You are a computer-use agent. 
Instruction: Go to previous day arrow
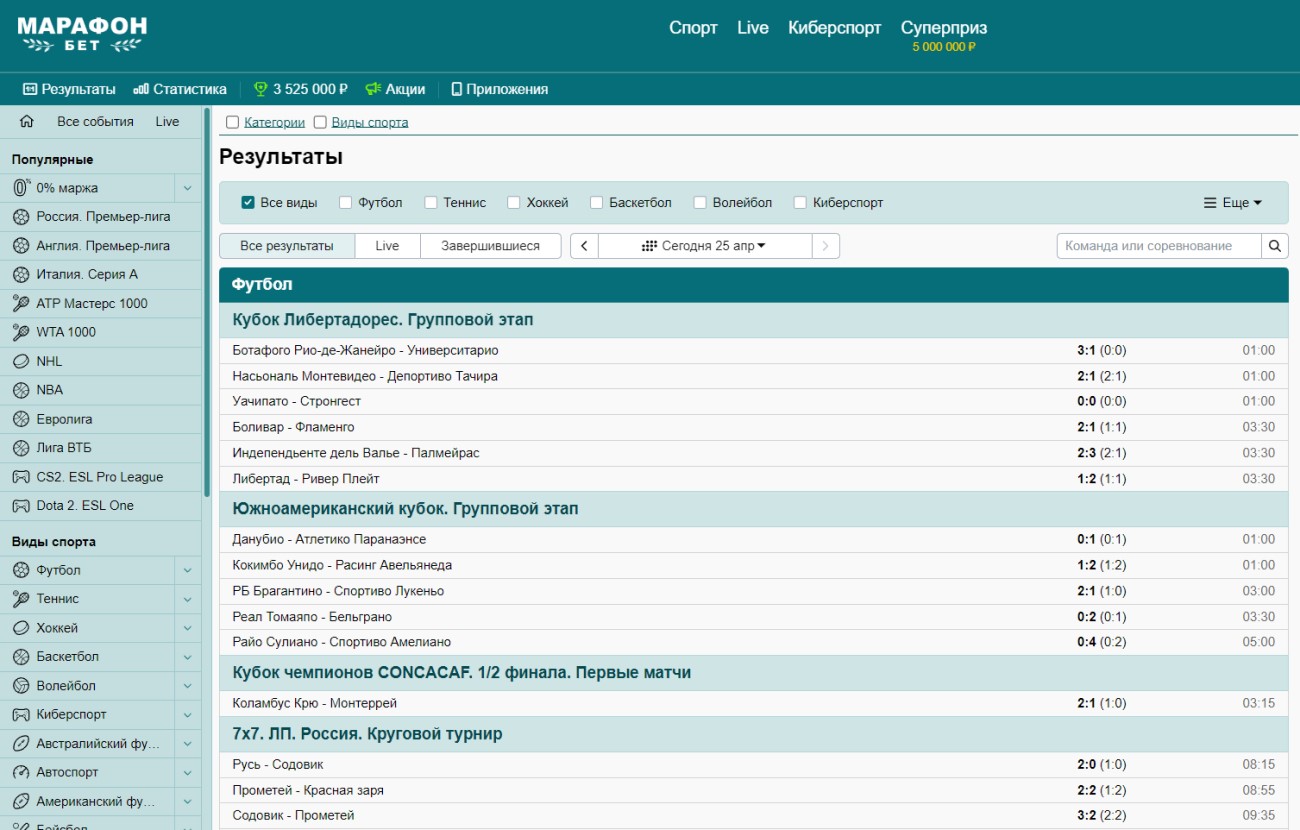click(x=584, y=246)
